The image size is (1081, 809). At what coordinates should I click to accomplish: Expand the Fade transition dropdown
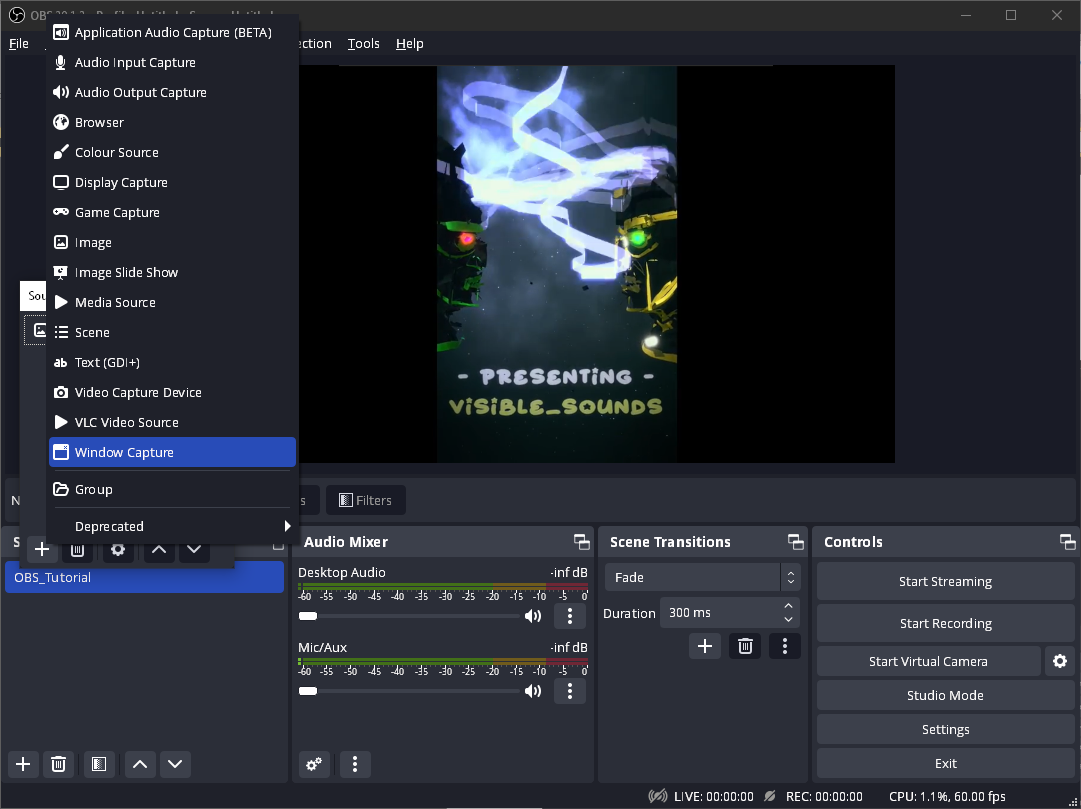coord(790,578)
